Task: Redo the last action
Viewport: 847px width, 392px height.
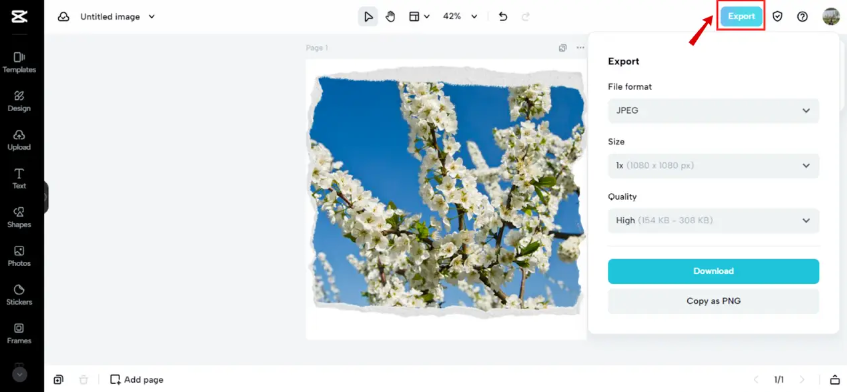Action: (525, 17)
